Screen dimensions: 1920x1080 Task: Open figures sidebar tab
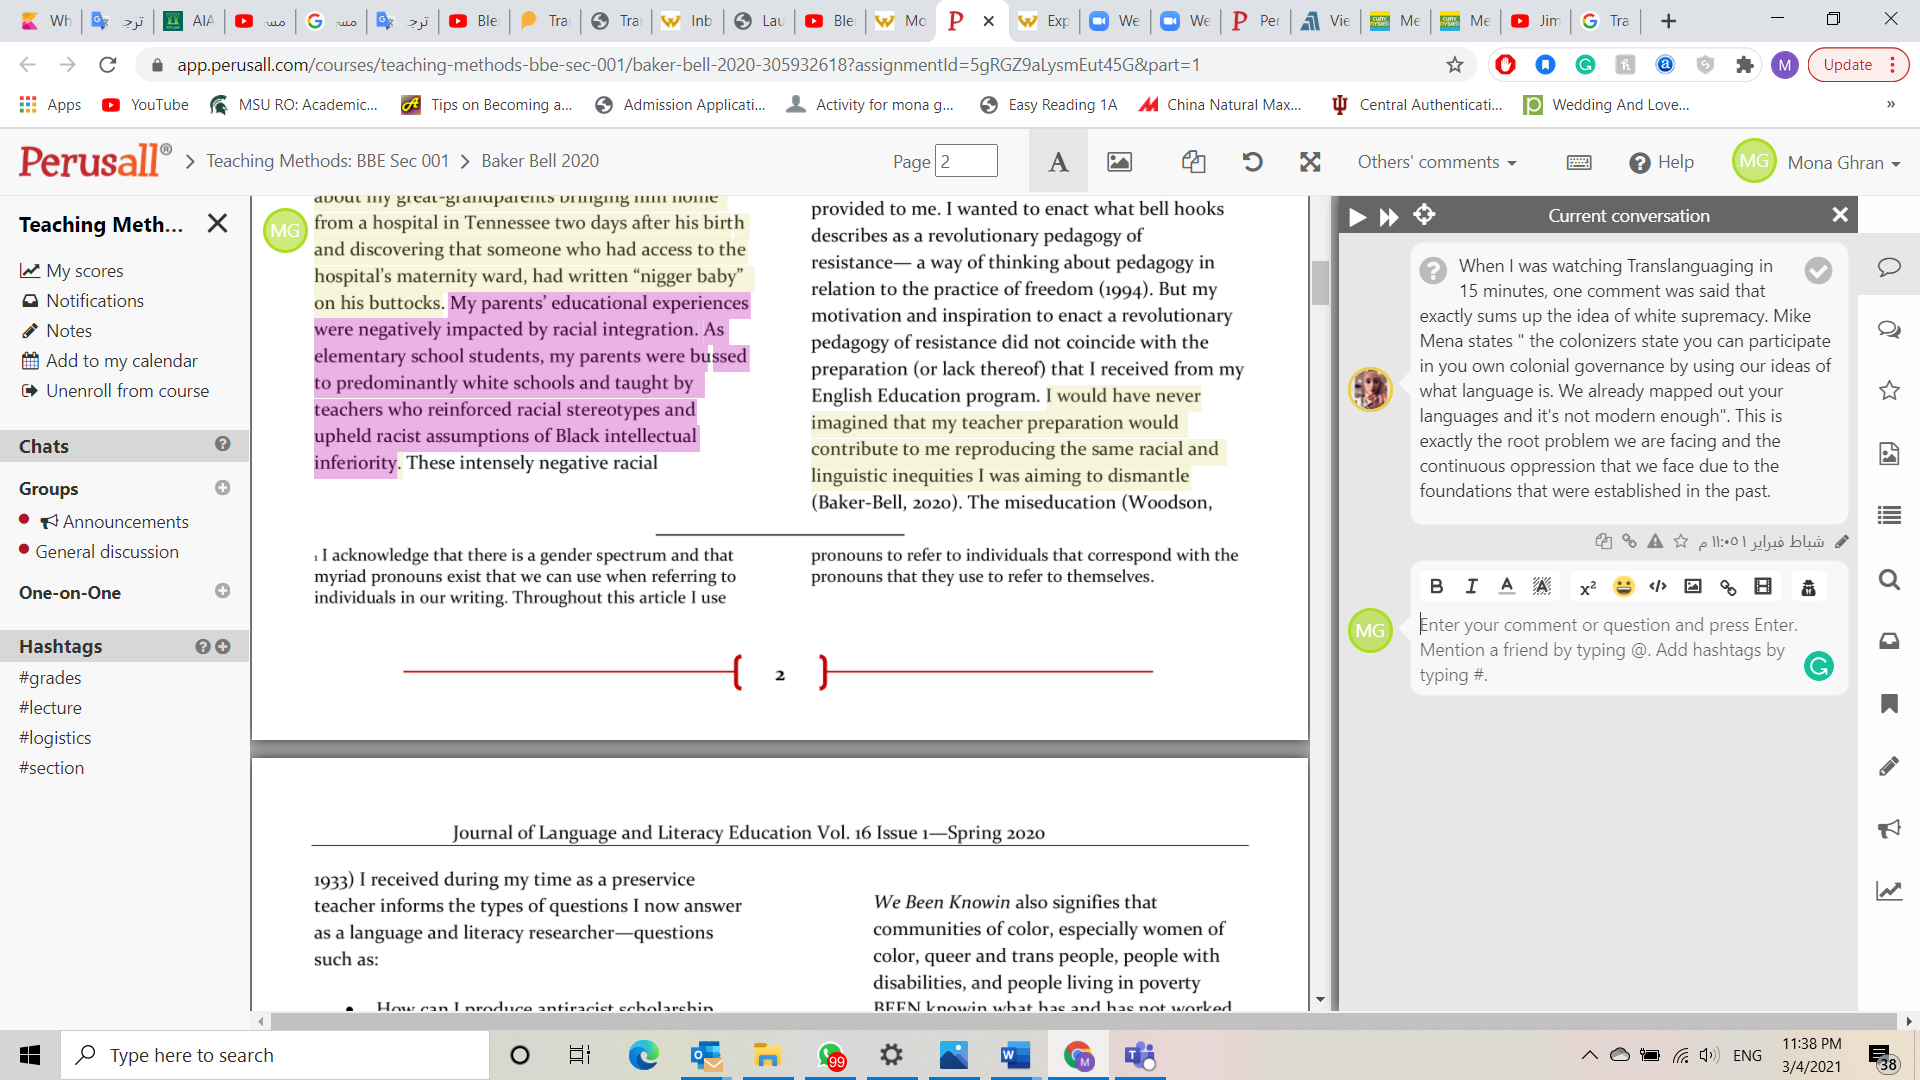click(1889, 453)
